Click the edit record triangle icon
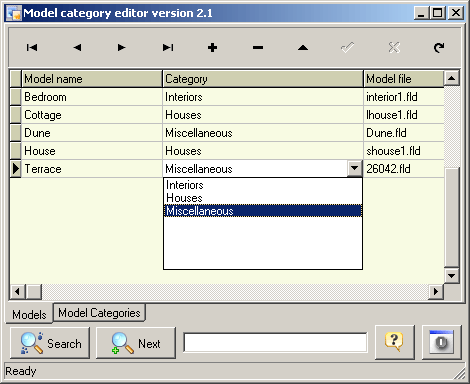 [303, 47]
